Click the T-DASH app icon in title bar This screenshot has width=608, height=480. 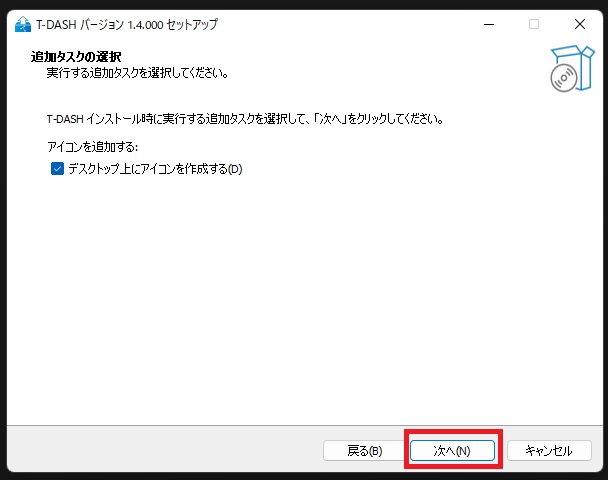click(x=22, y=24)
